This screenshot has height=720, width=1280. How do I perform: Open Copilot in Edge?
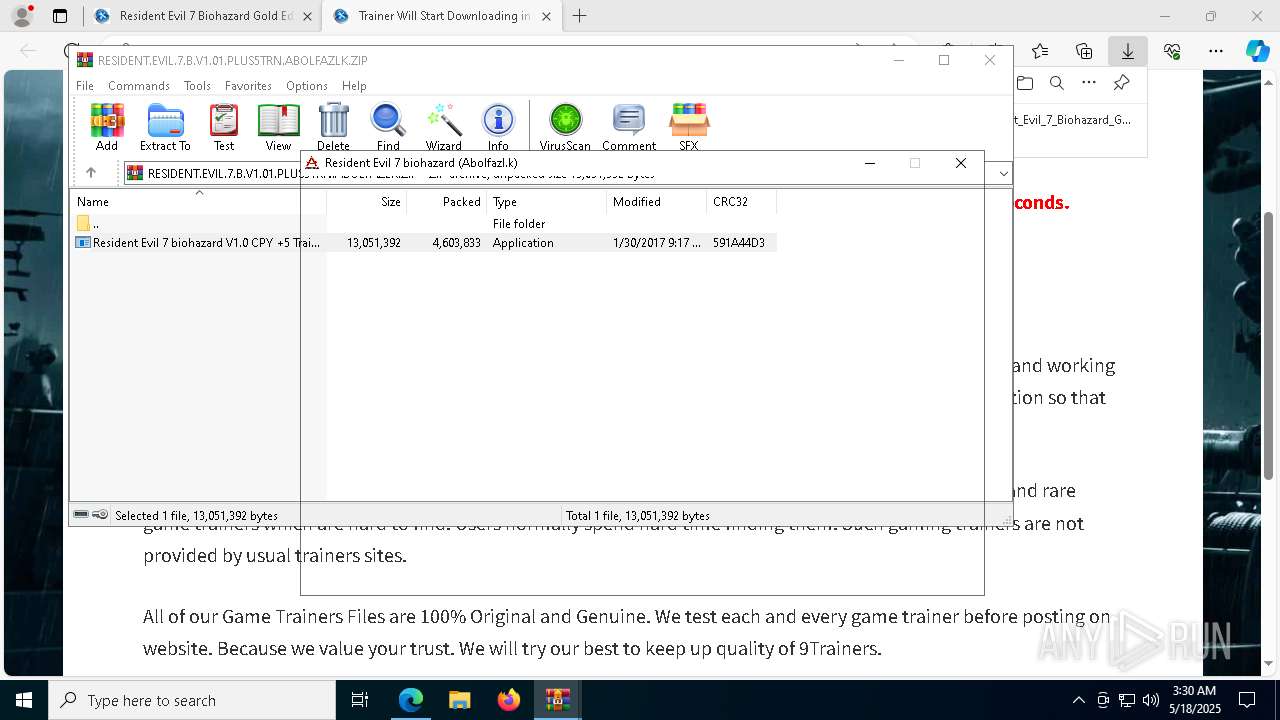(x=1257, y=51)
